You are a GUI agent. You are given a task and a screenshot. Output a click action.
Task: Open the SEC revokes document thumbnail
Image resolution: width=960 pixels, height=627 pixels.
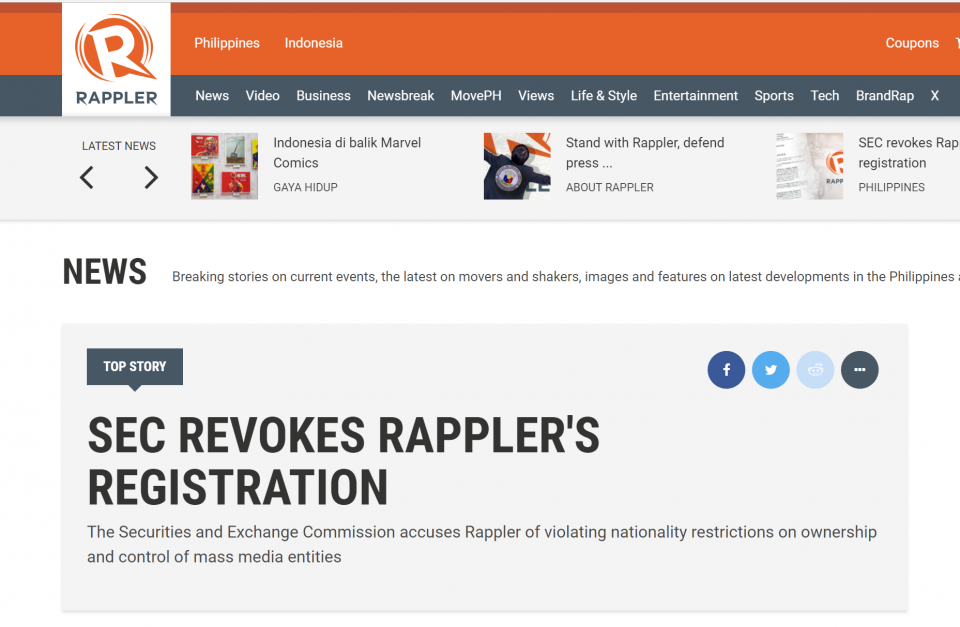[809, 166]
